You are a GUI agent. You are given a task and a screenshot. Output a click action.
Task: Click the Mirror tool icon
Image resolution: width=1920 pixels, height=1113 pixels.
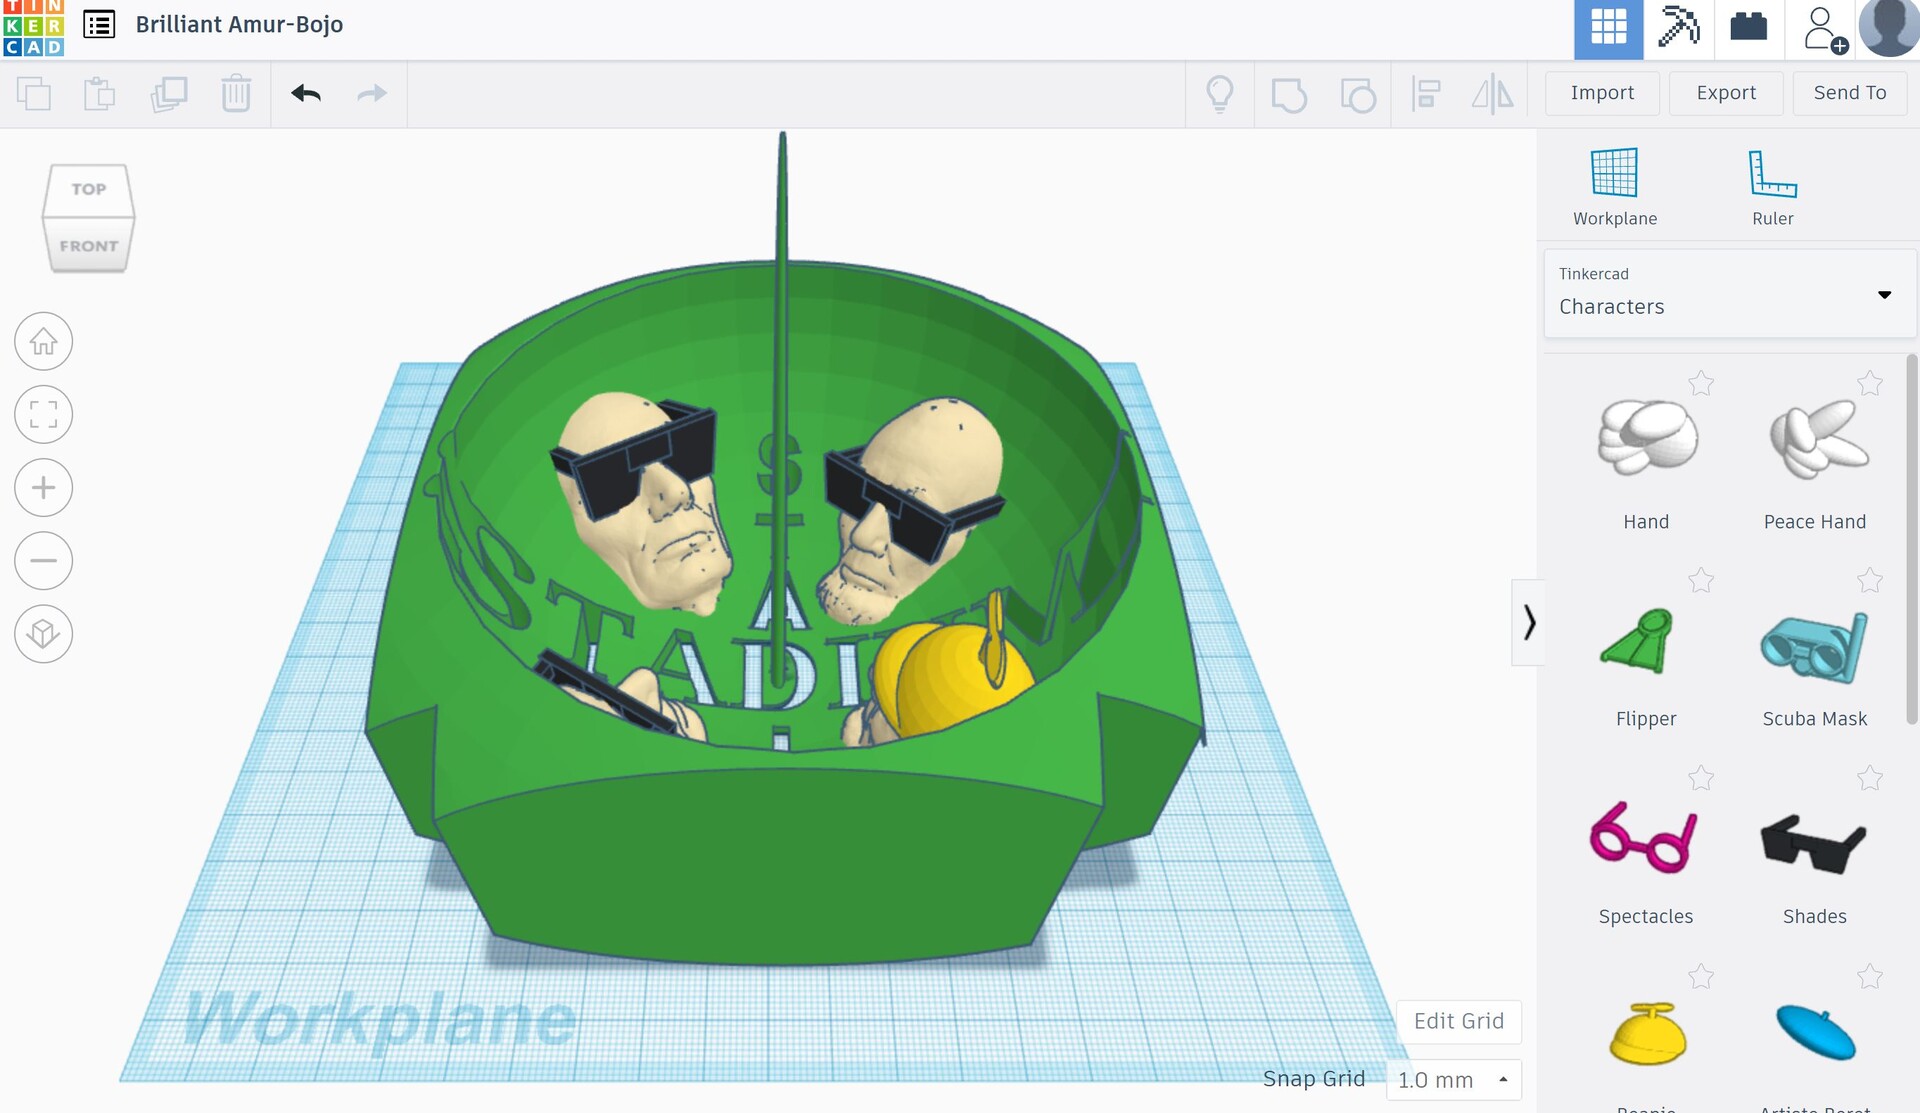1492,95
